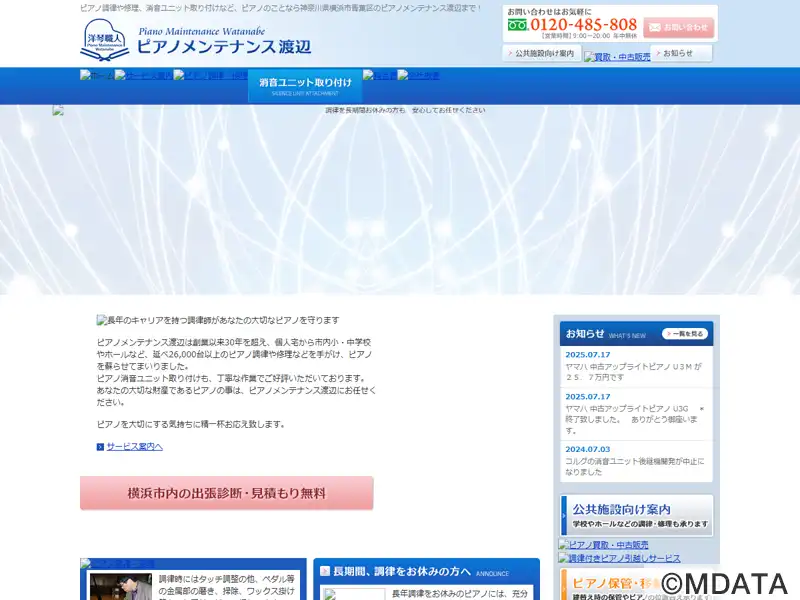Viewport: 800px width, 600px height.
Task: Follow the サービス案内へ link
Action: coord(134,447)
